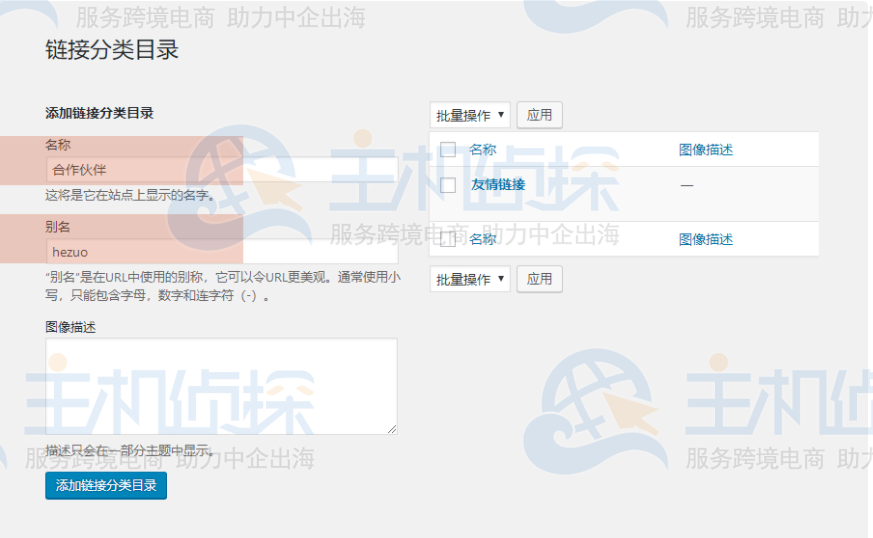Click inside the 图像描述 textarea
This screenshot has height=538, width=873.
[x=222, y=386]
